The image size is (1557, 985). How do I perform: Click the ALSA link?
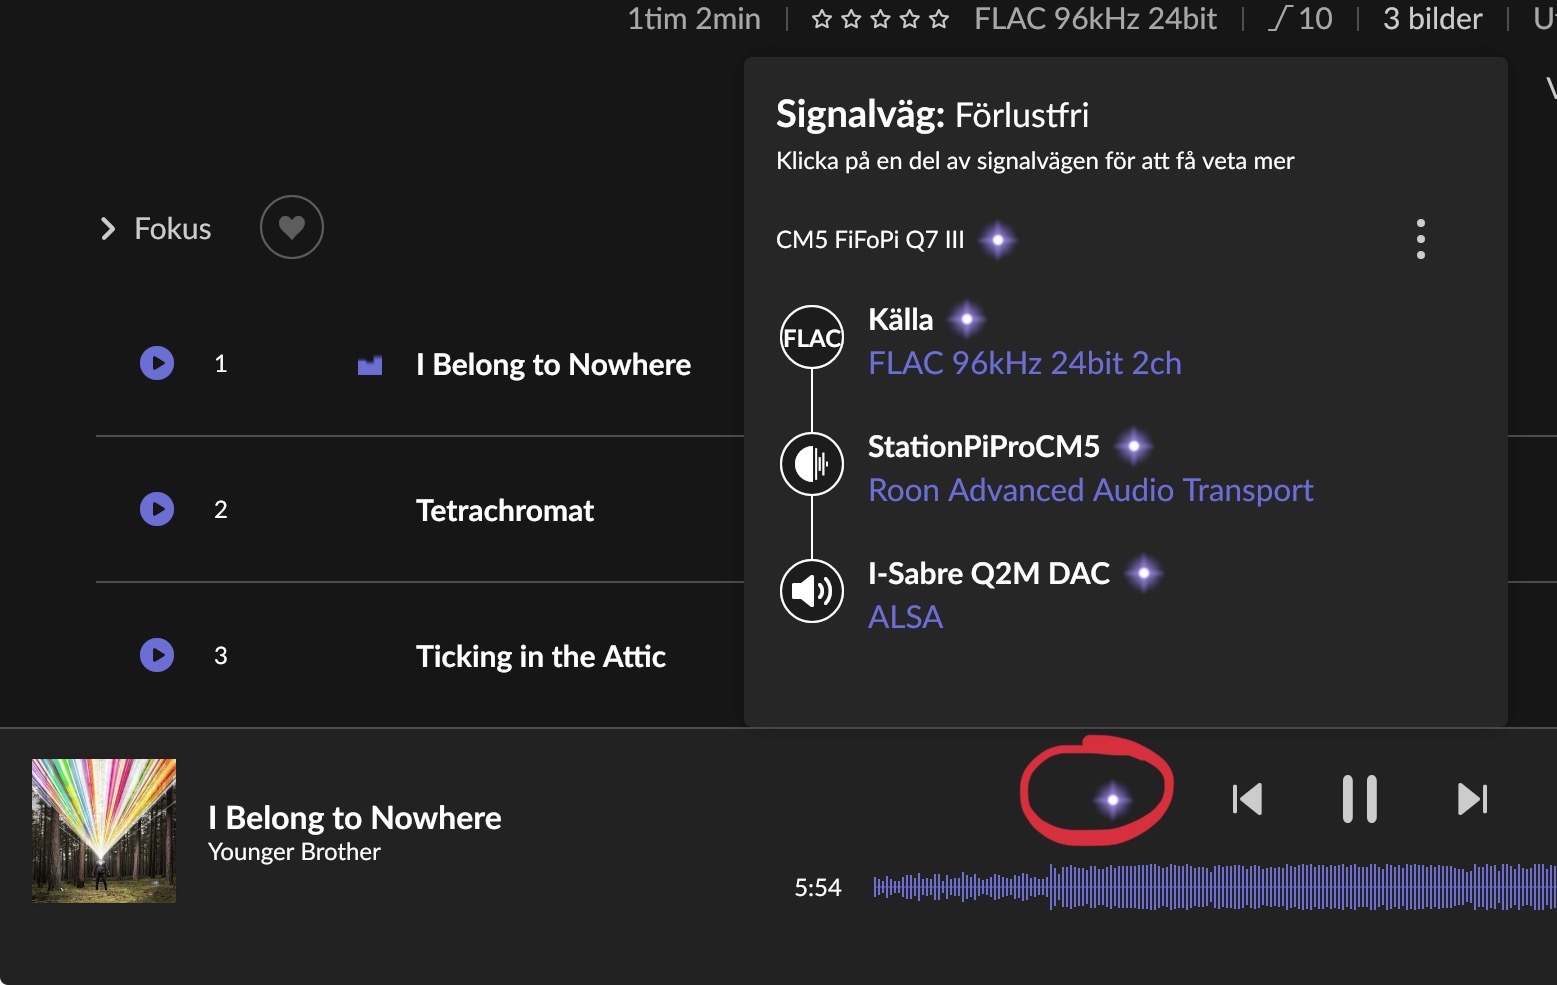[x=906, y=617]
